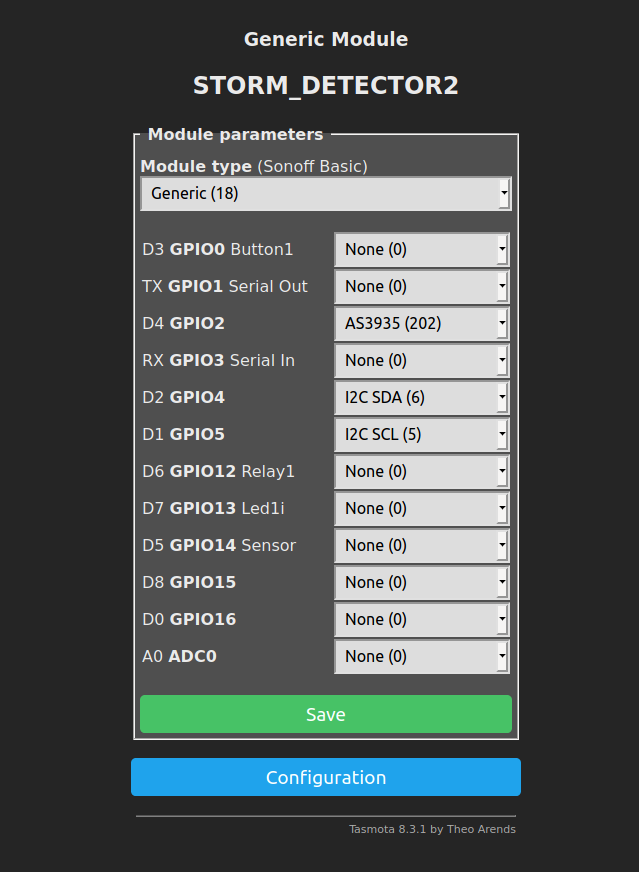Expand the D0 GPIO16 dropdown
This screenshot has height=872, width=639.
[x=421, y=619]
